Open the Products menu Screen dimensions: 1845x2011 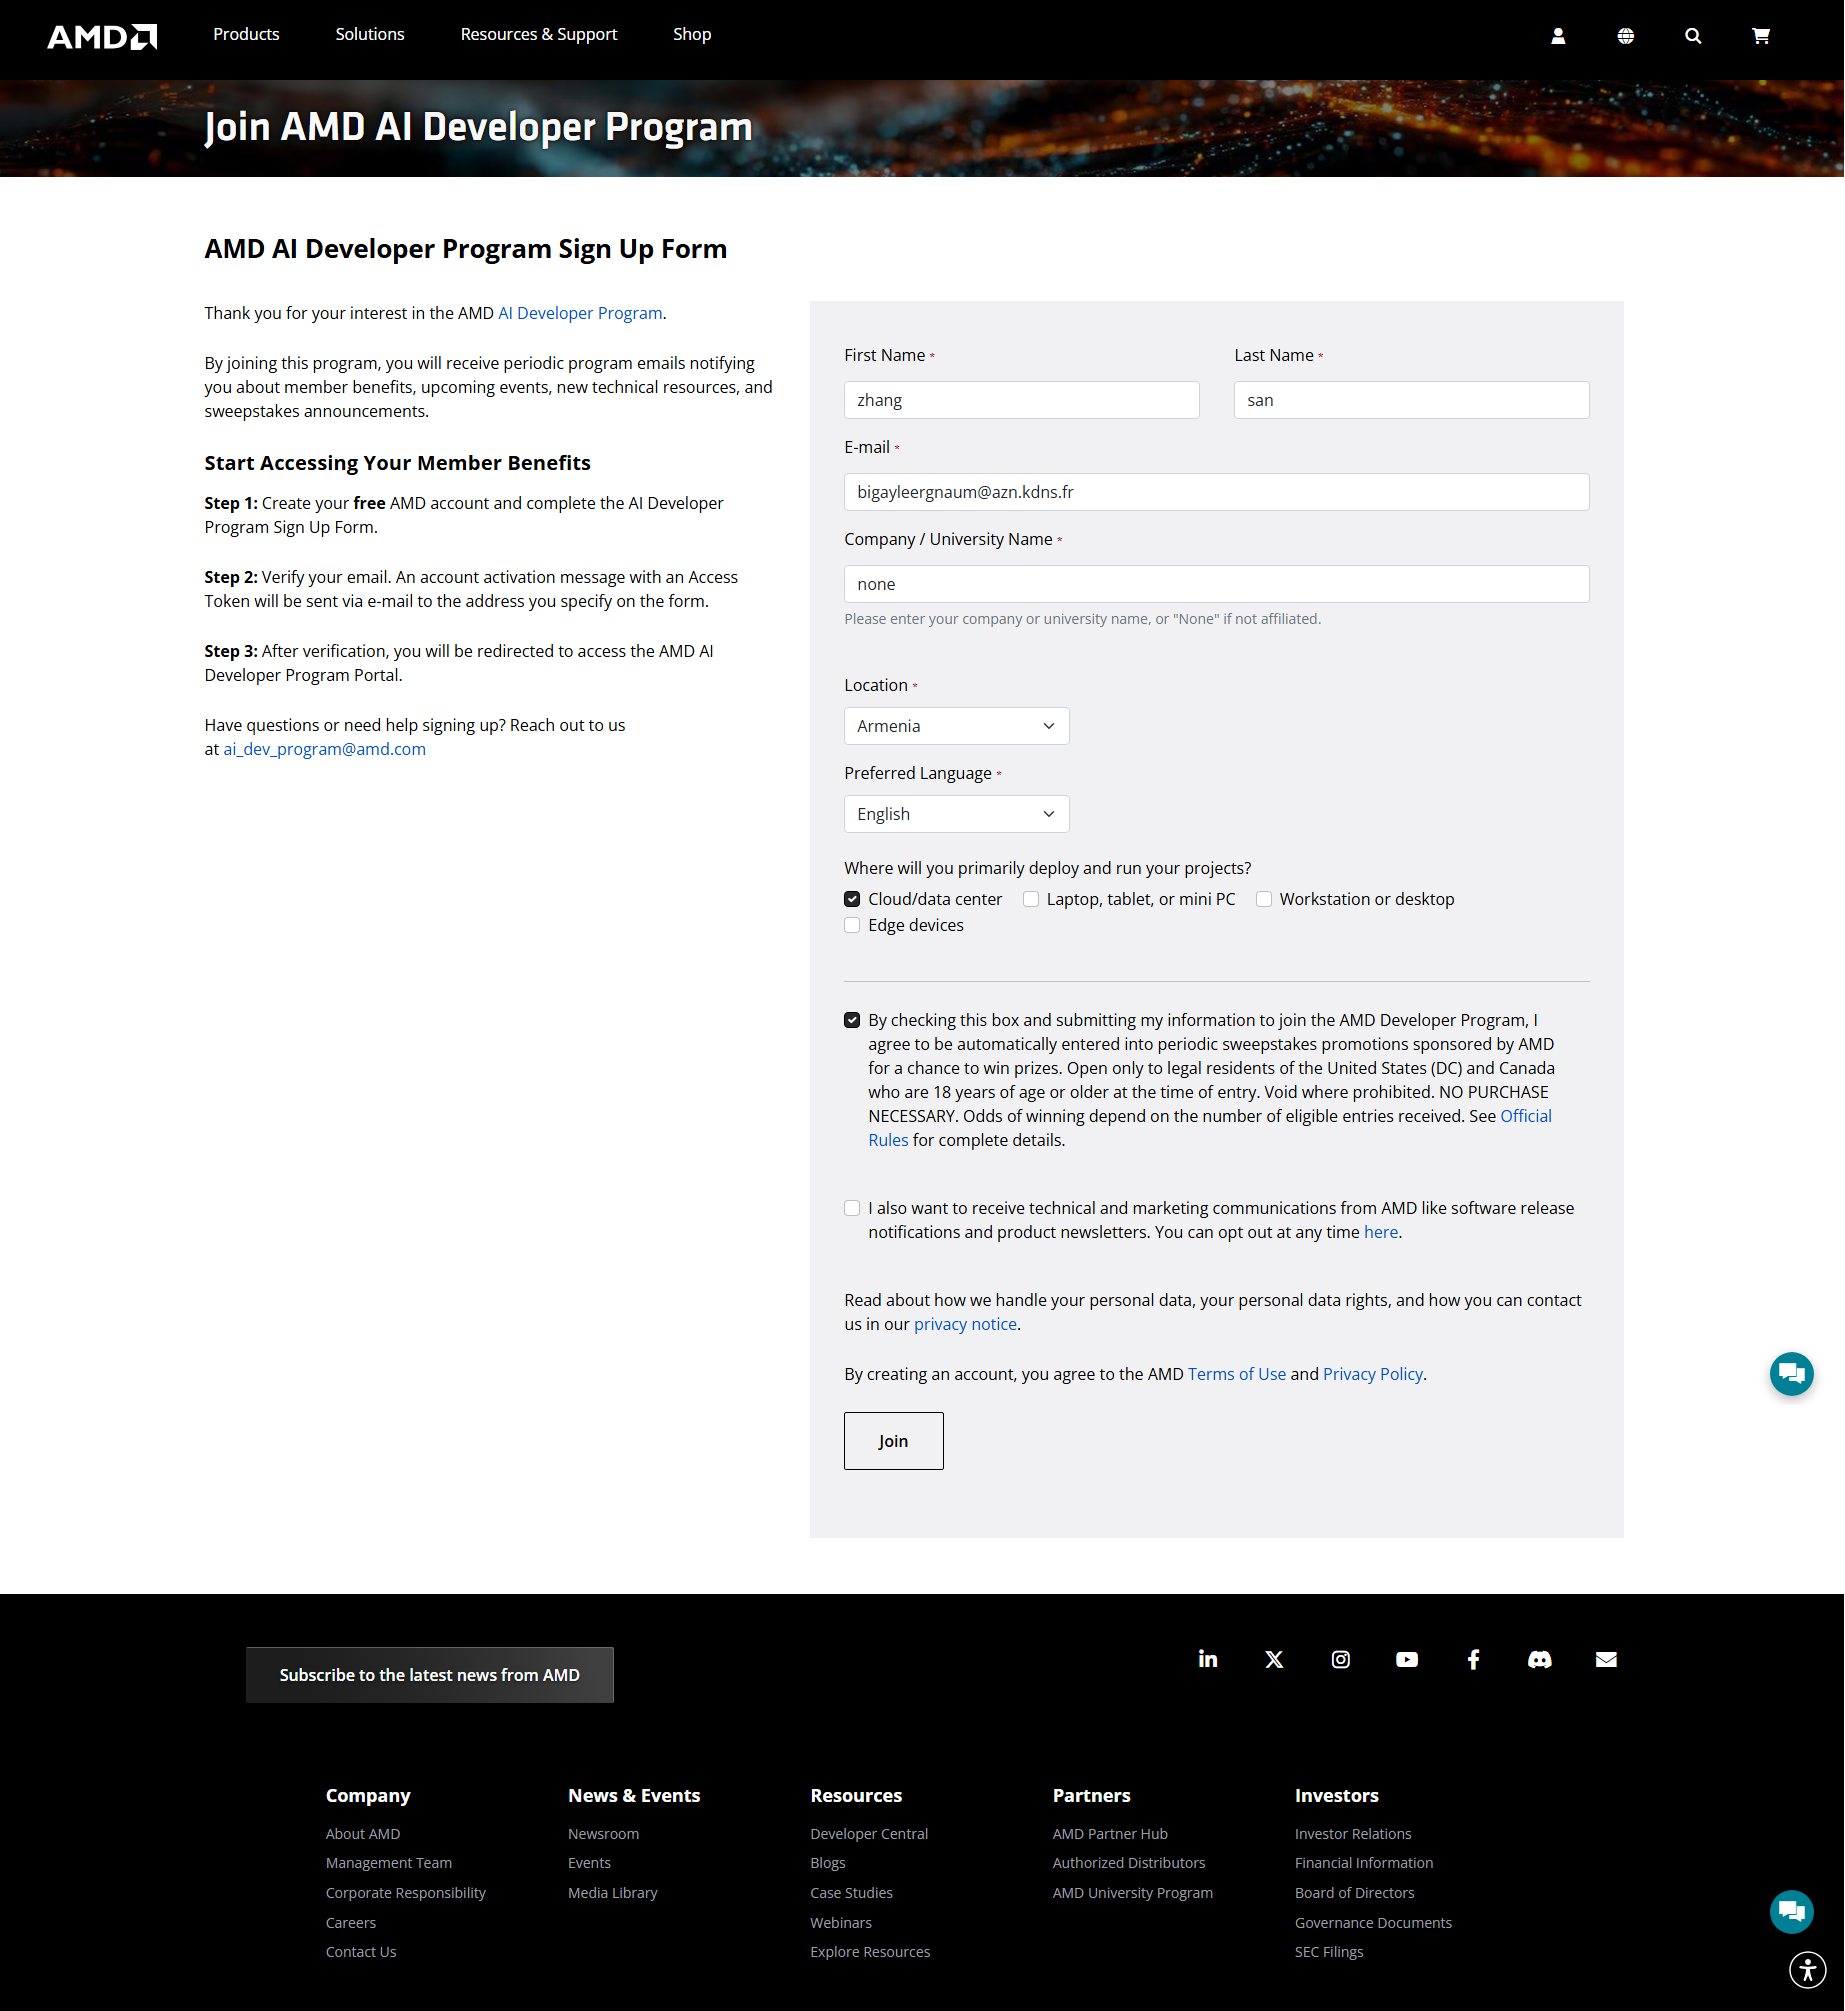coord(246,34)
